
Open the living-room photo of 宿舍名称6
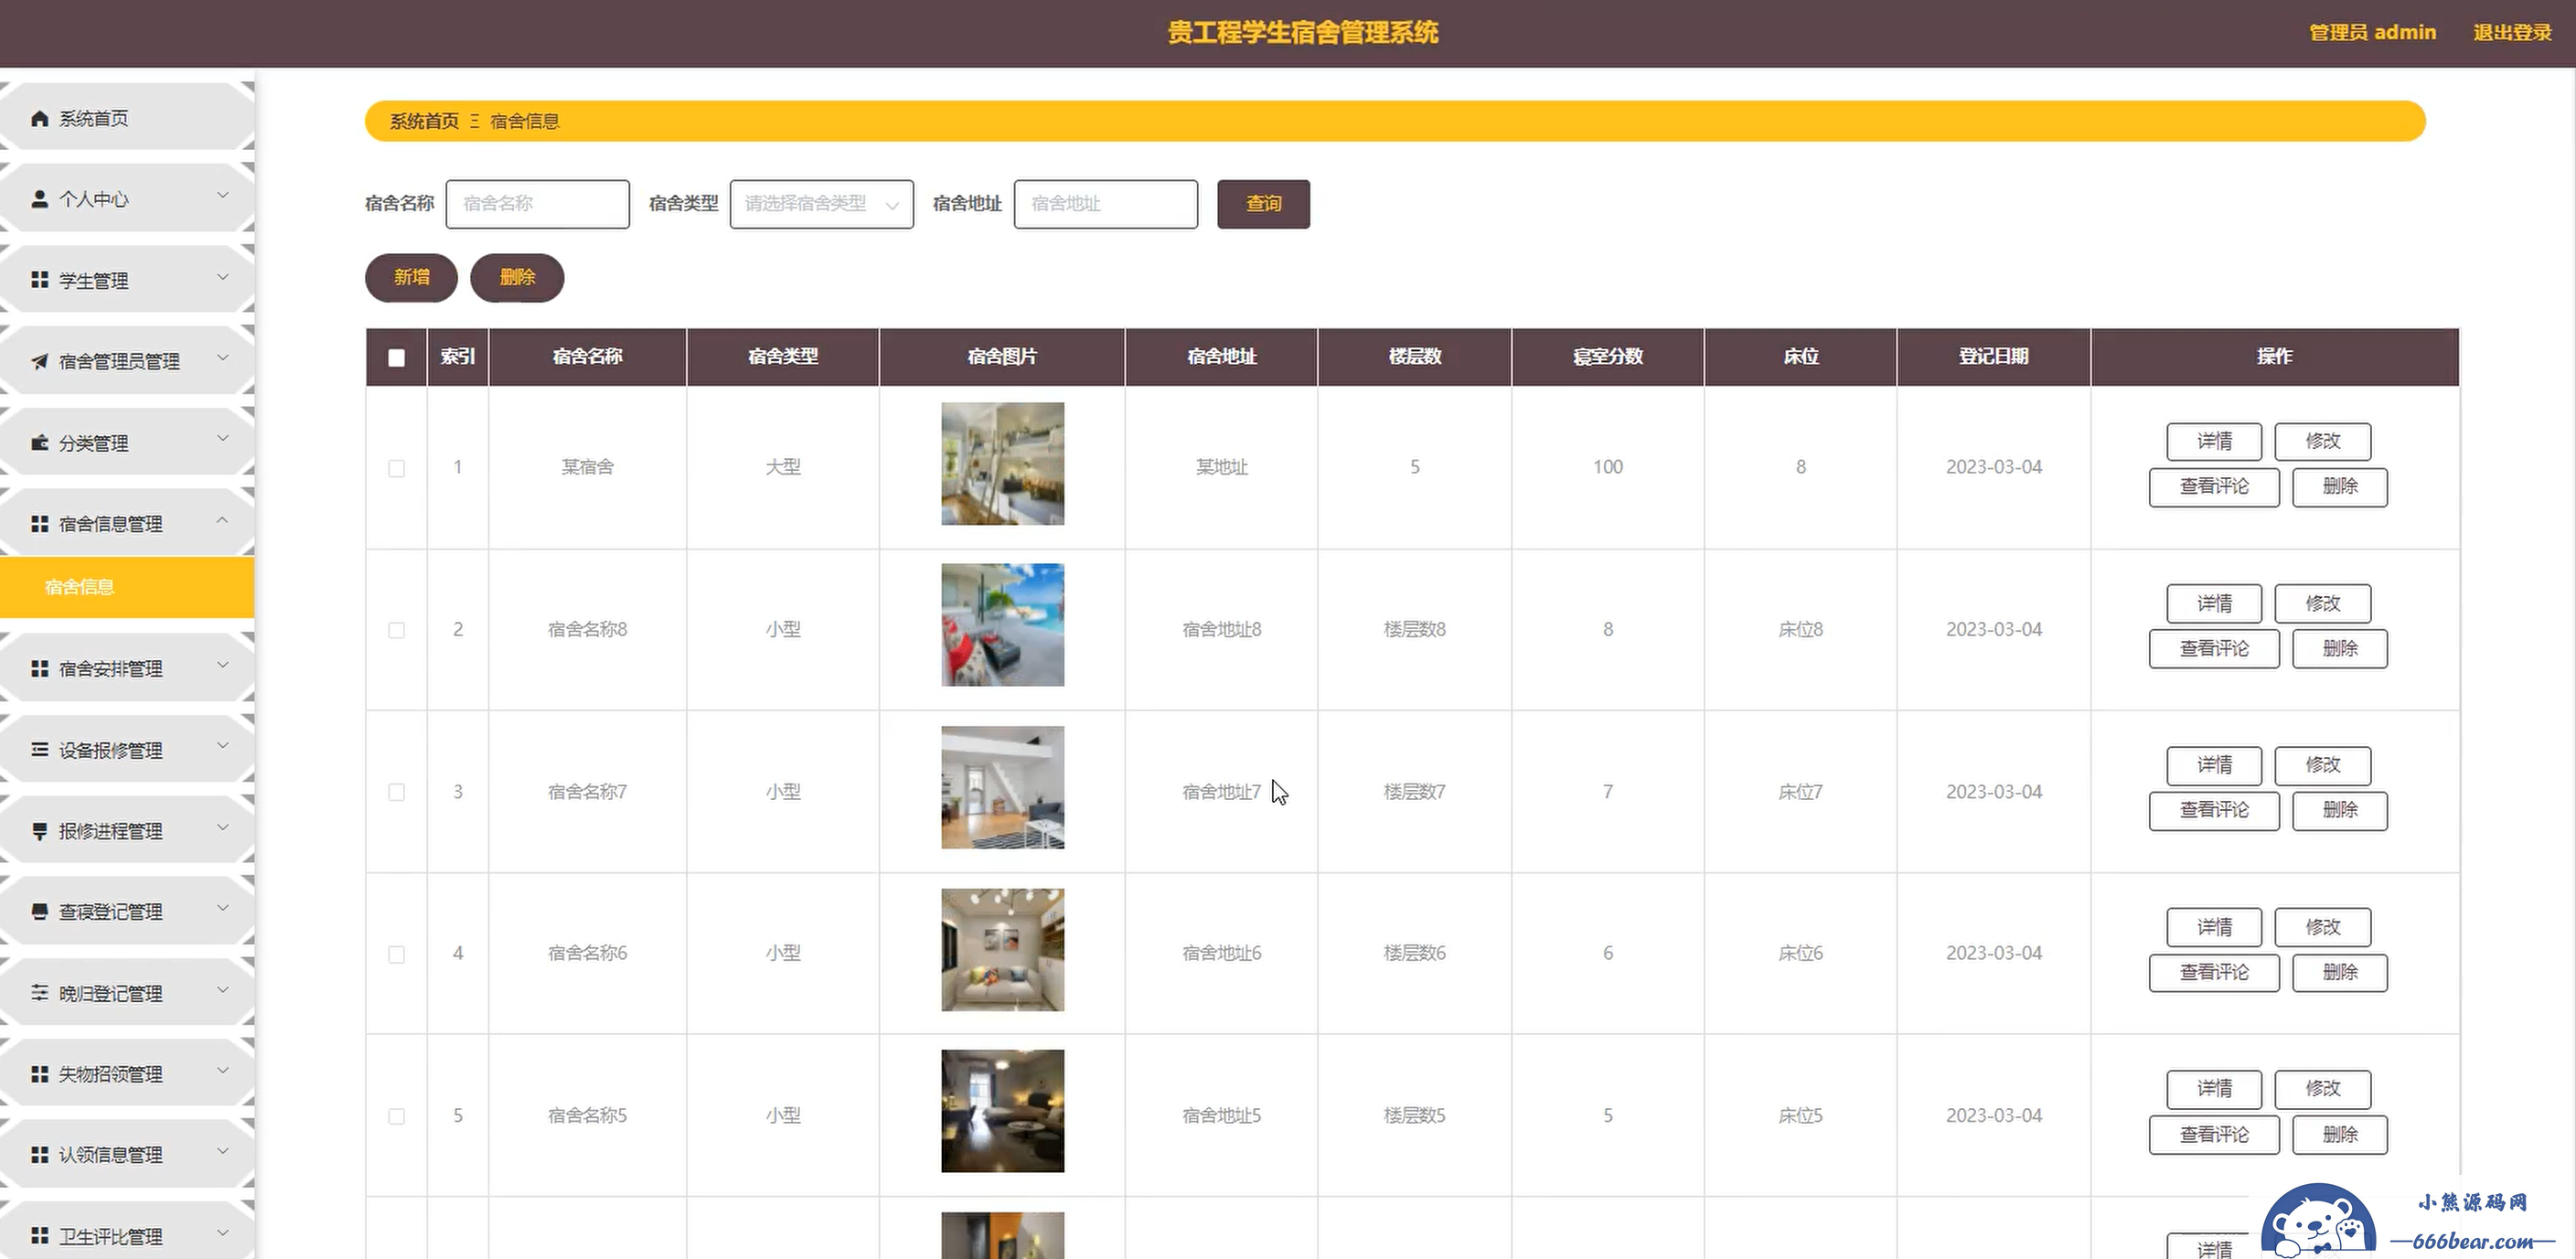(1002, 950)
